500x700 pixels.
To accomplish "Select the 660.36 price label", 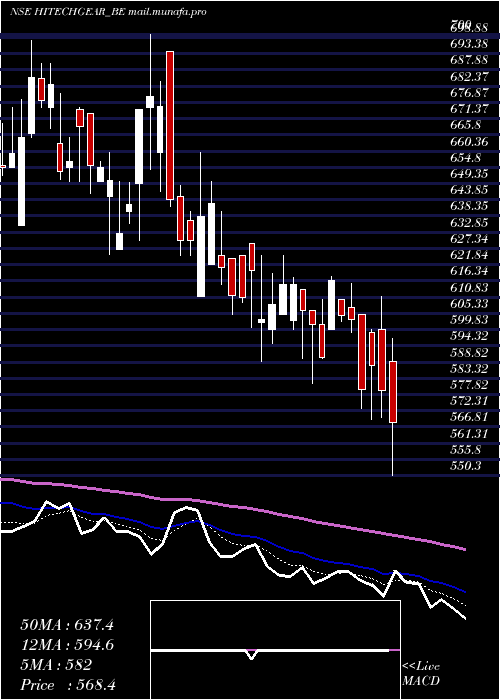I will (469, 142).
